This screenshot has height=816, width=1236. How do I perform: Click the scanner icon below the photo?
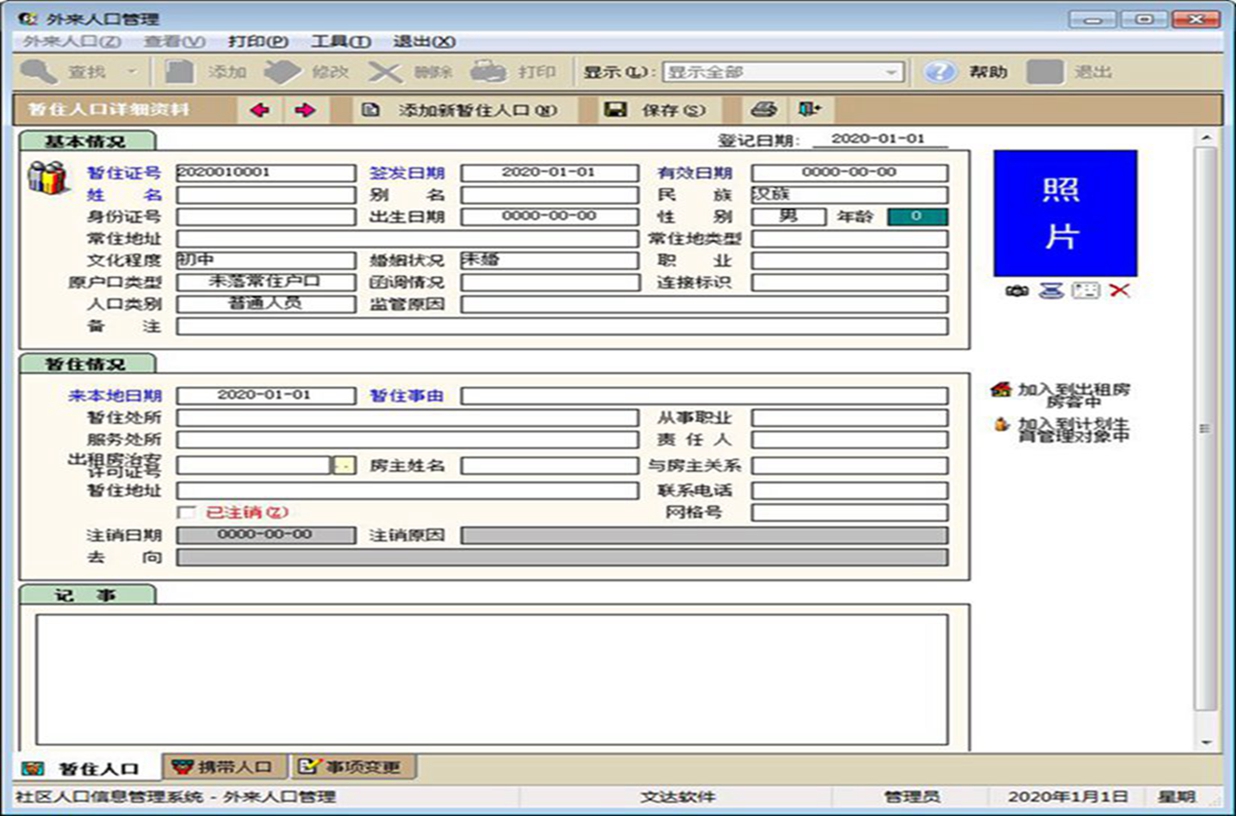1050,290
